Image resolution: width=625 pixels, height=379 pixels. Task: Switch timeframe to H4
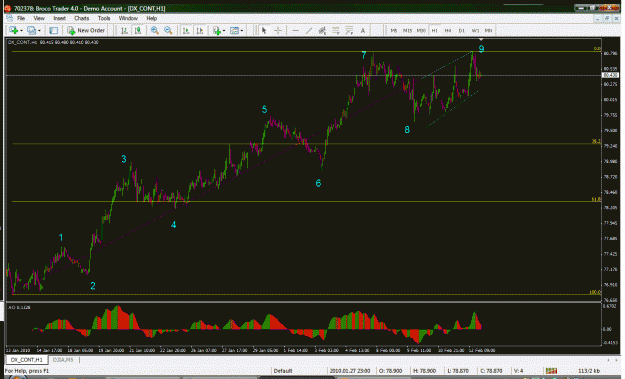448,30
